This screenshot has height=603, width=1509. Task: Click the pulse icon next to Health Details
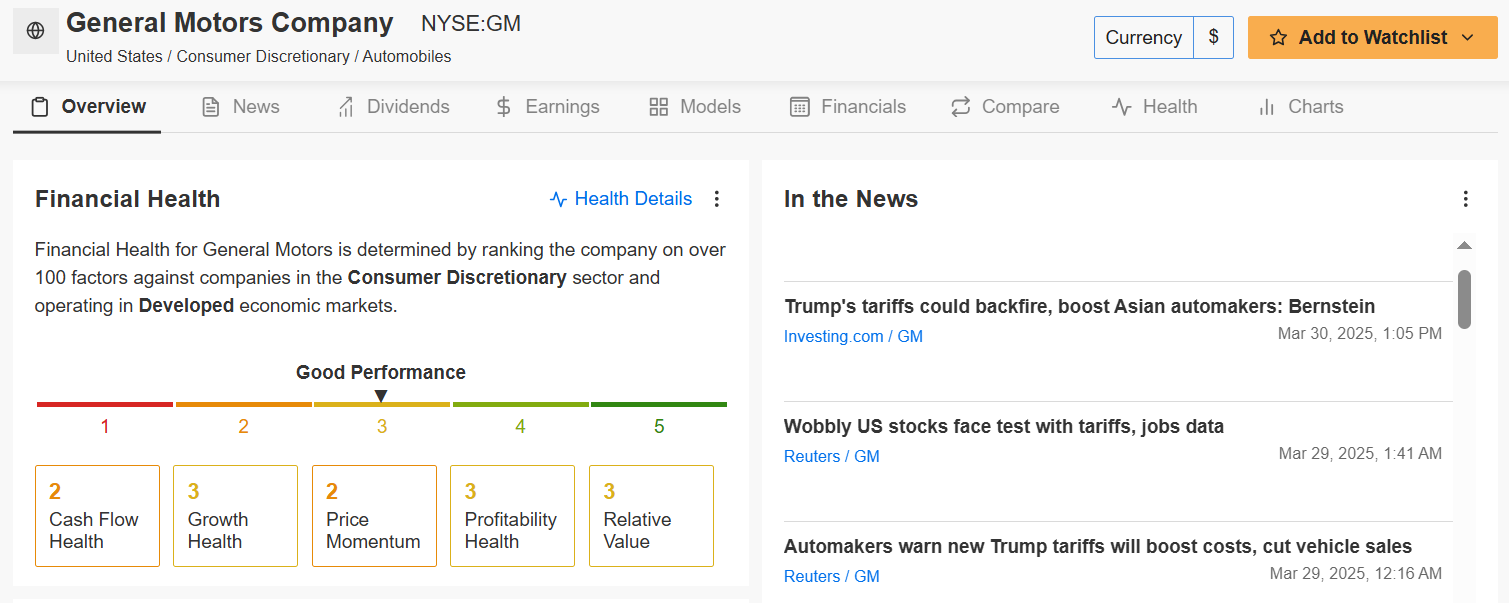pyautogui.click(x=559, y=199)
